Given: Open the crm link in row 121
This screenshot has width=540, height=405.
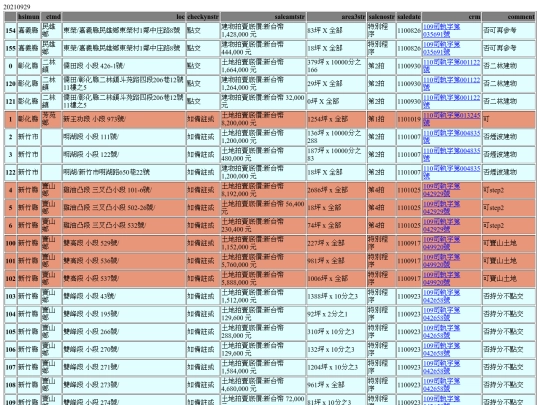Looking at the screenshot, I should point(451,101).
